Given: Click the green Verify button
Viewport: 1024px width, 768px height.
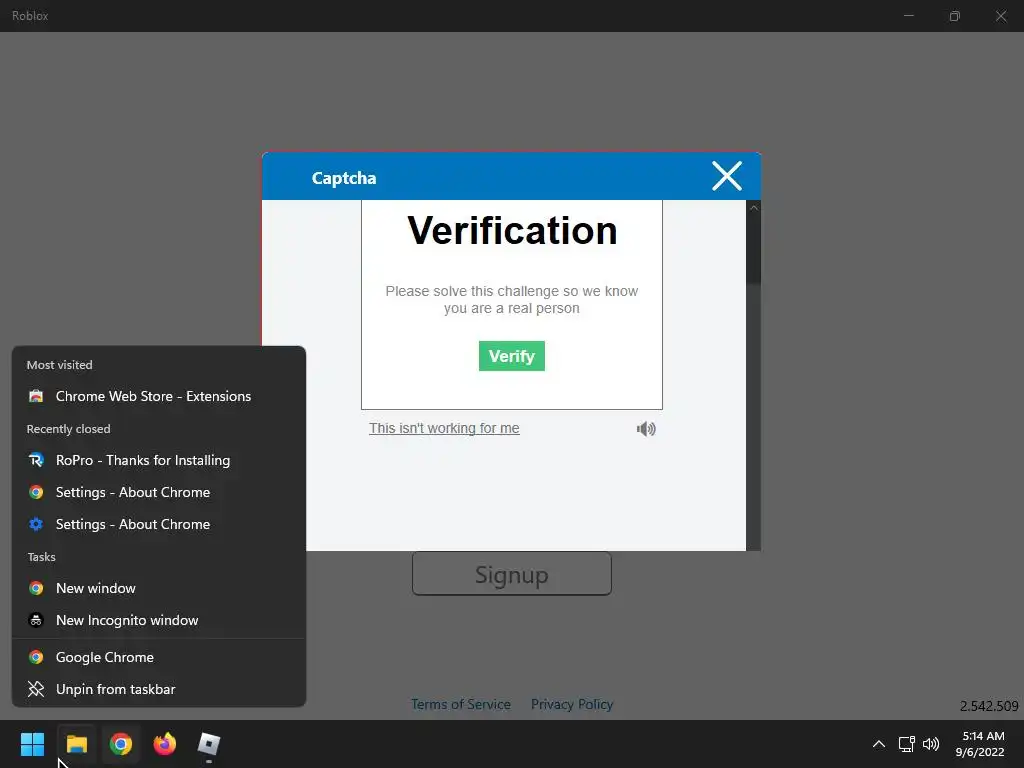Looking at the screenshot, I should pos(511,356).
